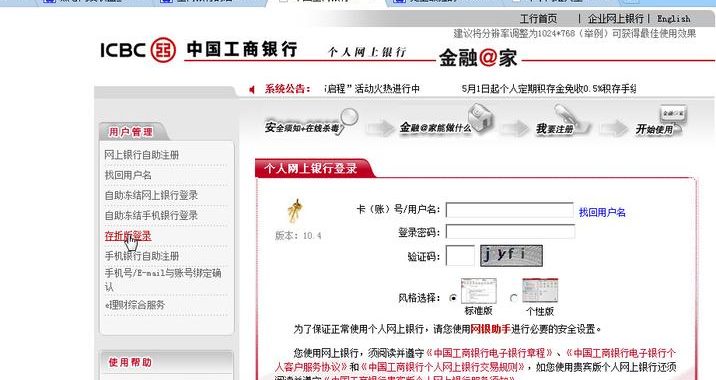Click the 个性版 style thumbnail

540,290
